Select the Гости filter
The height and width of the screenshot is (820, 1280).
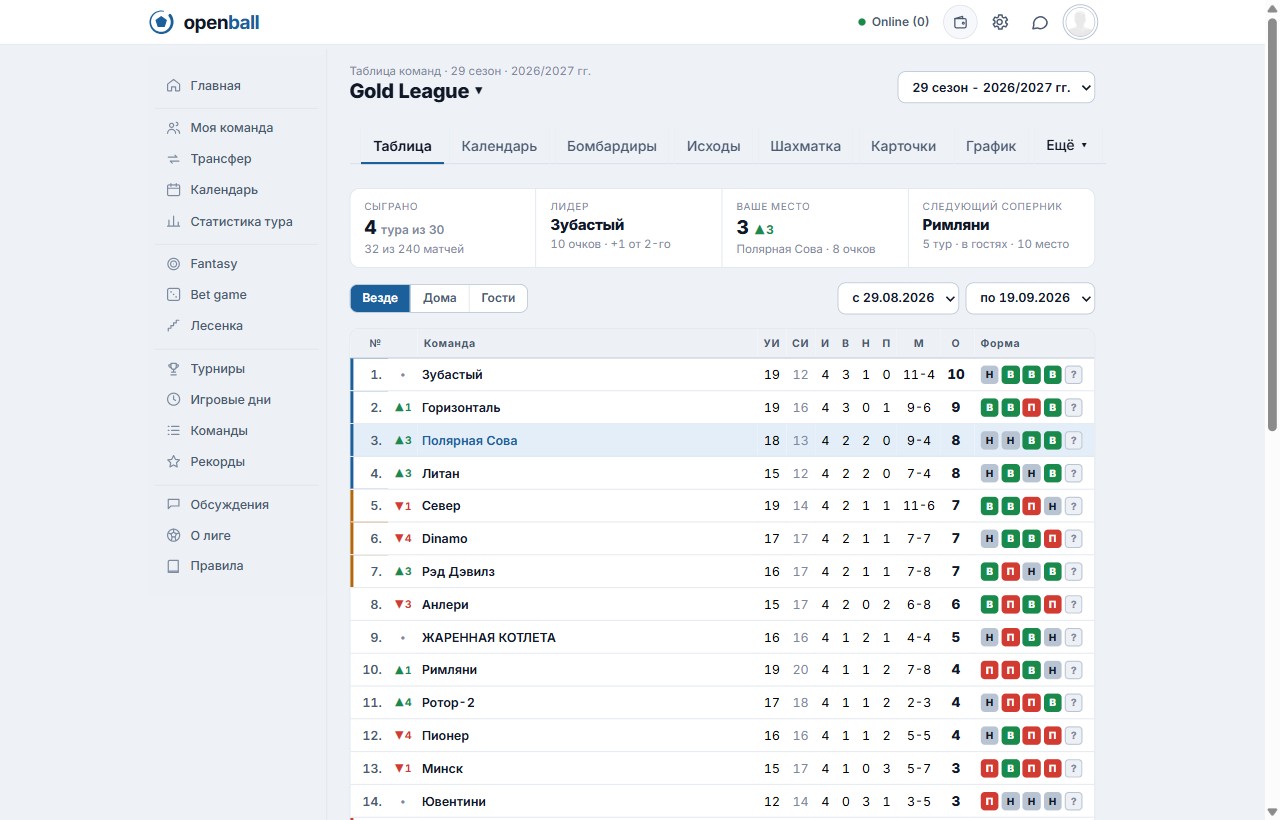point(498,298)
